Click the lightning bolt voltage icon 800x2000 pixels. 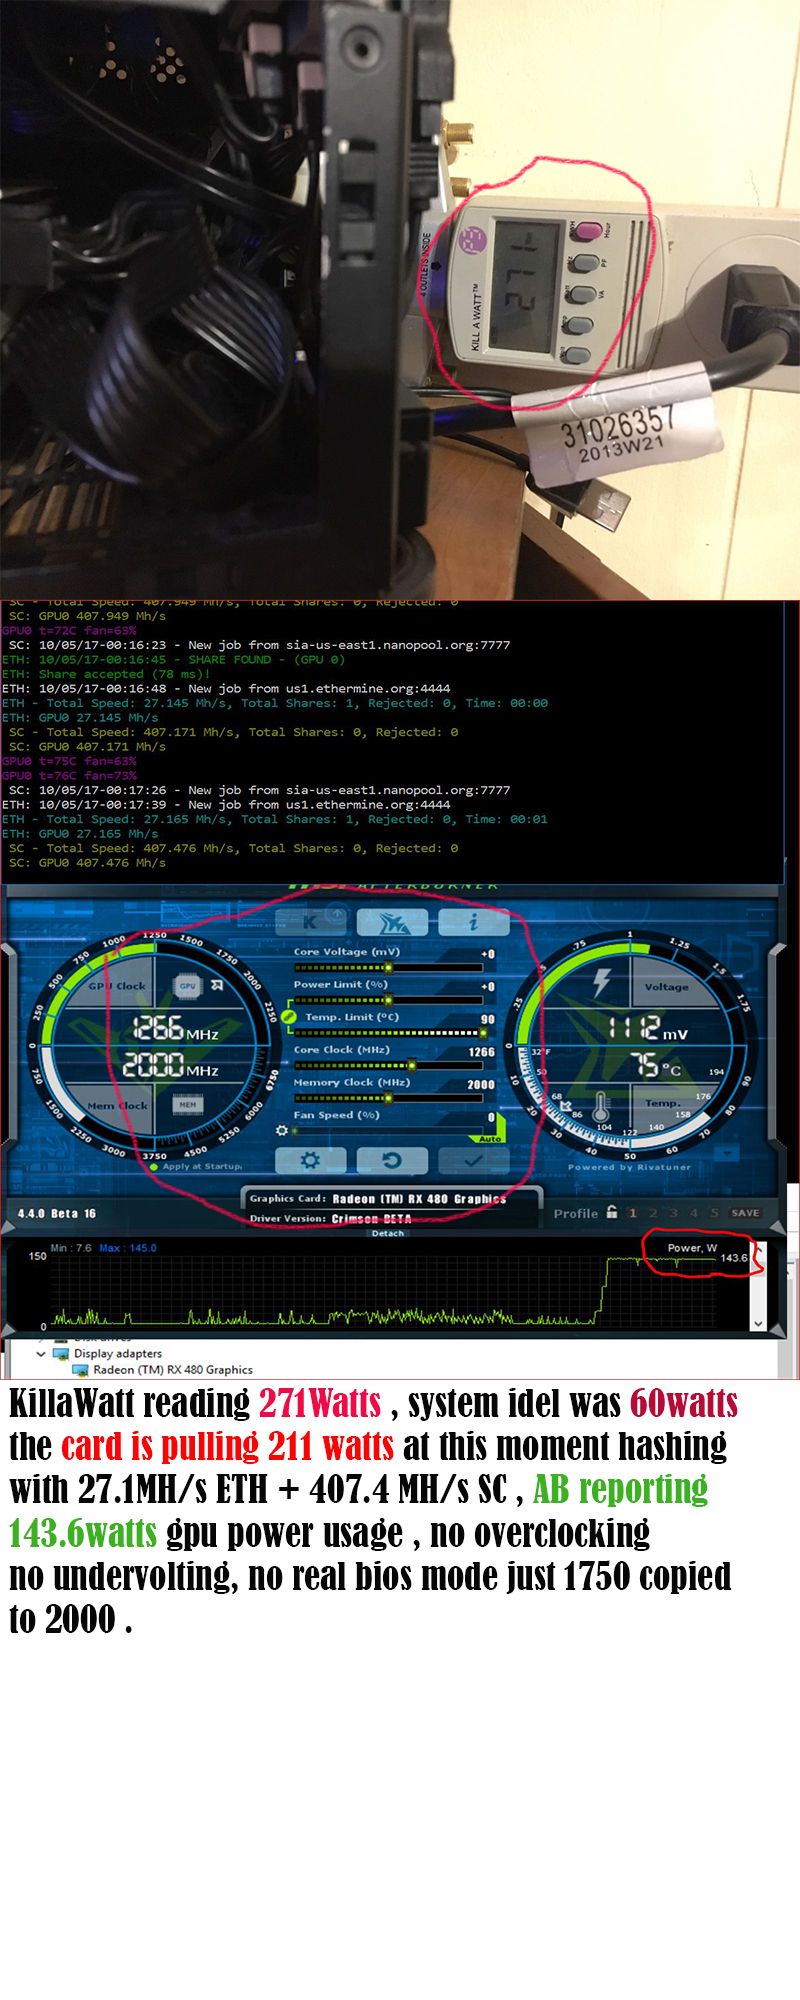coord(601,982)
